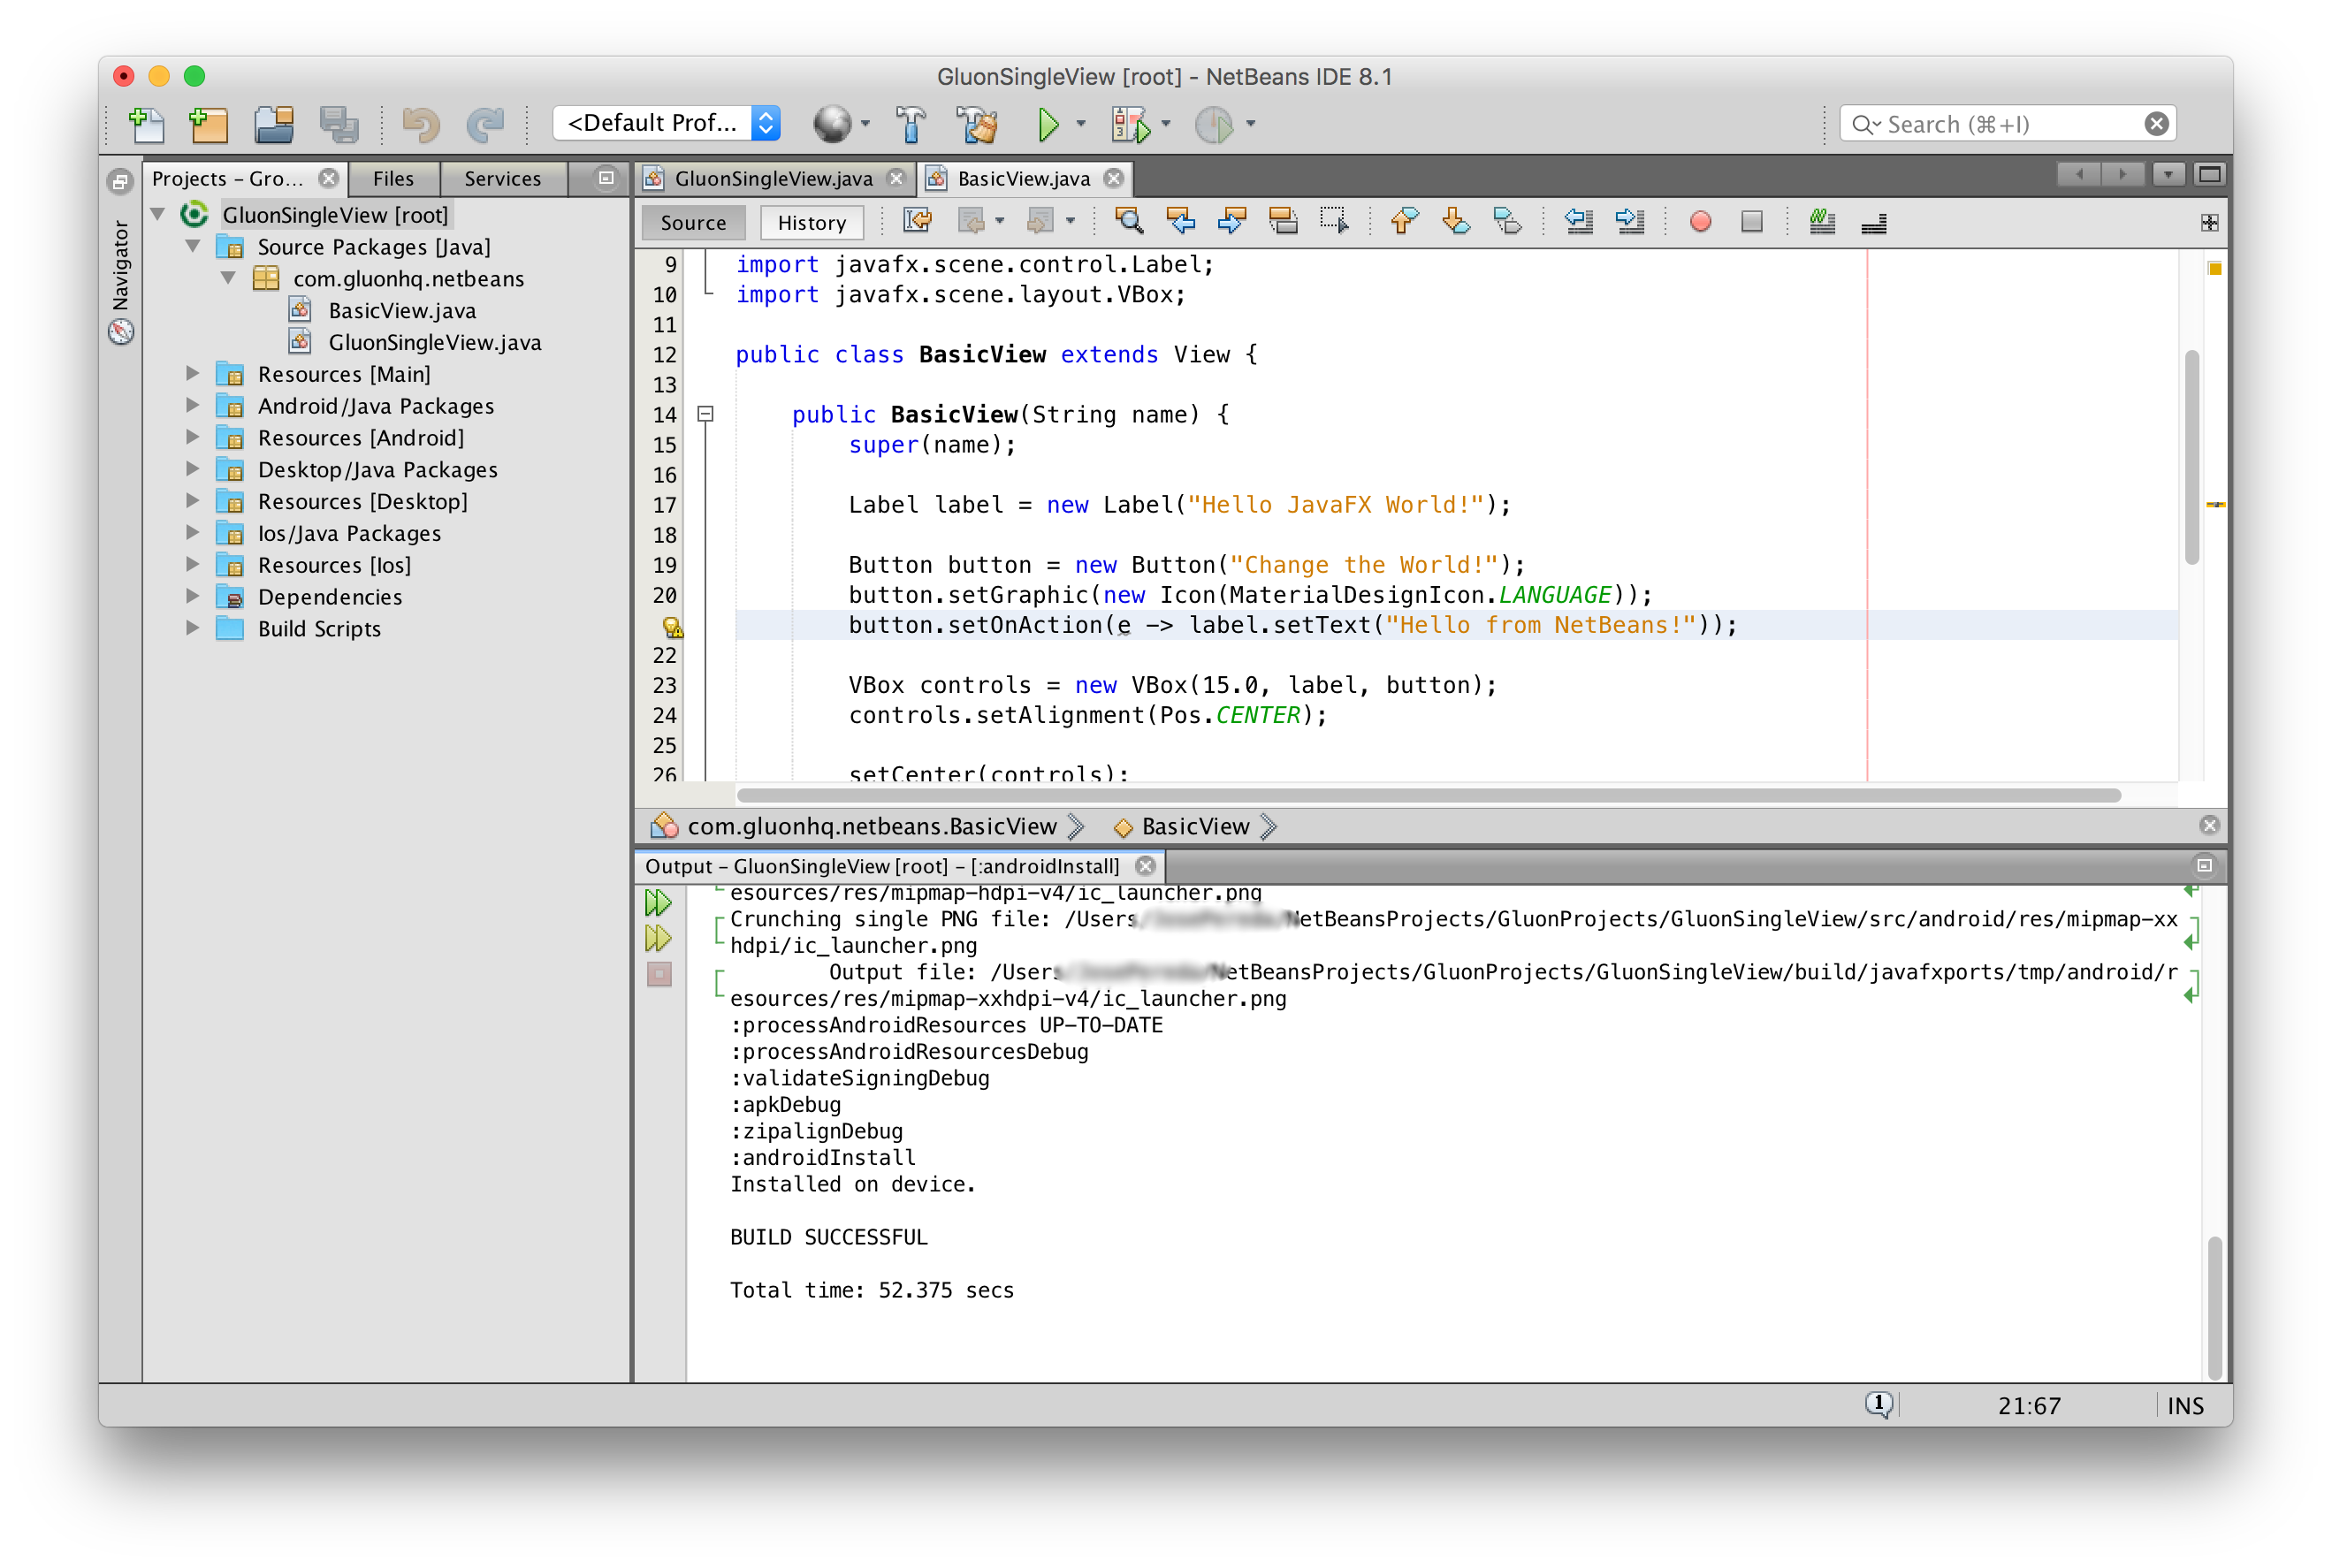Click the Clean and Build icon

pos(977,124)
